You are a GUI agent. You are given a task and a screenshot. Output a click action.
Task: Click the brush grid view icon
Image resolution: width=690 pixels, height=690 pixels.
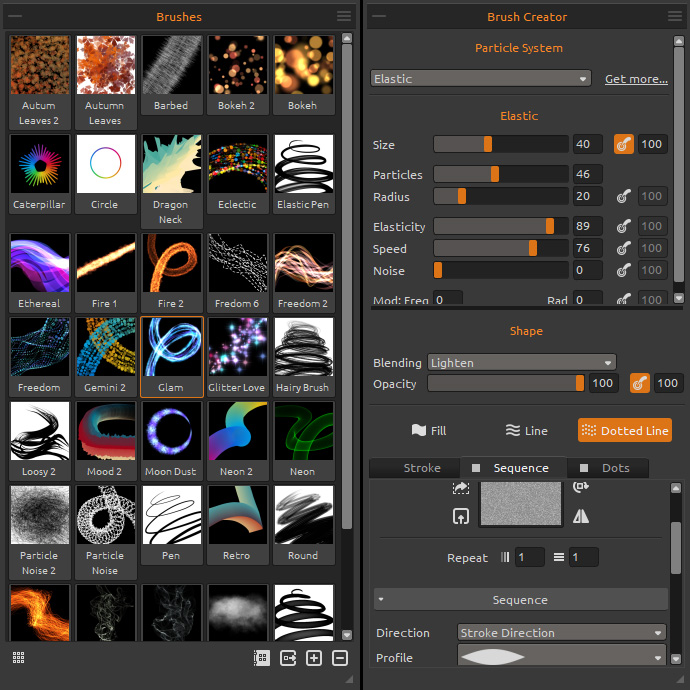click(18, 657)
